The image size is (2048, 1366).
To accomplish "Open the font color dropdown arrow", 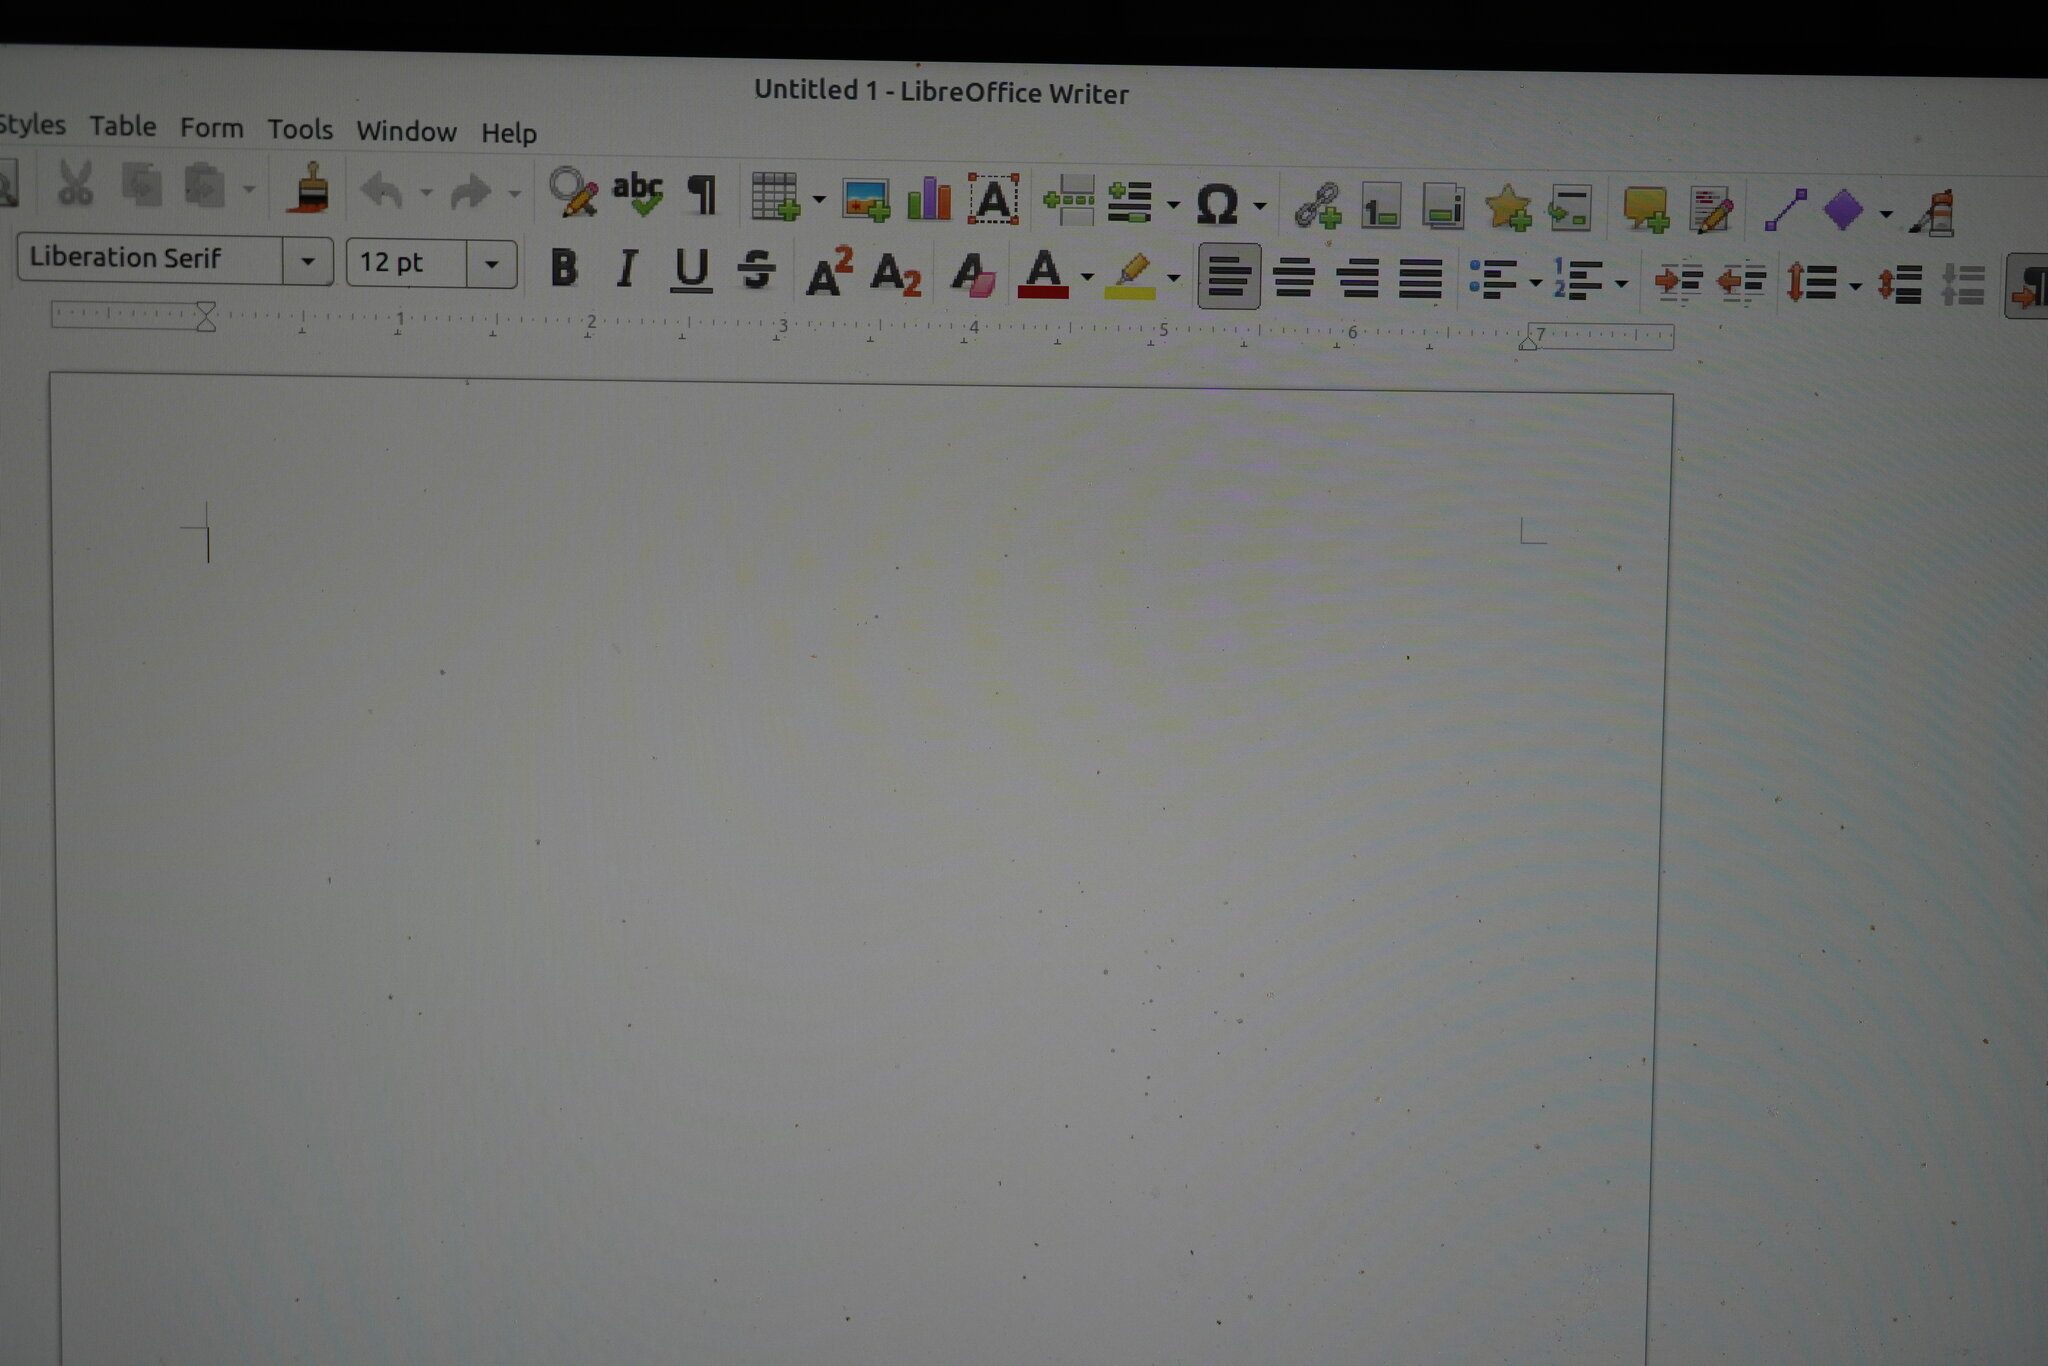I will pyautogui.click(x=1087, y=277).
